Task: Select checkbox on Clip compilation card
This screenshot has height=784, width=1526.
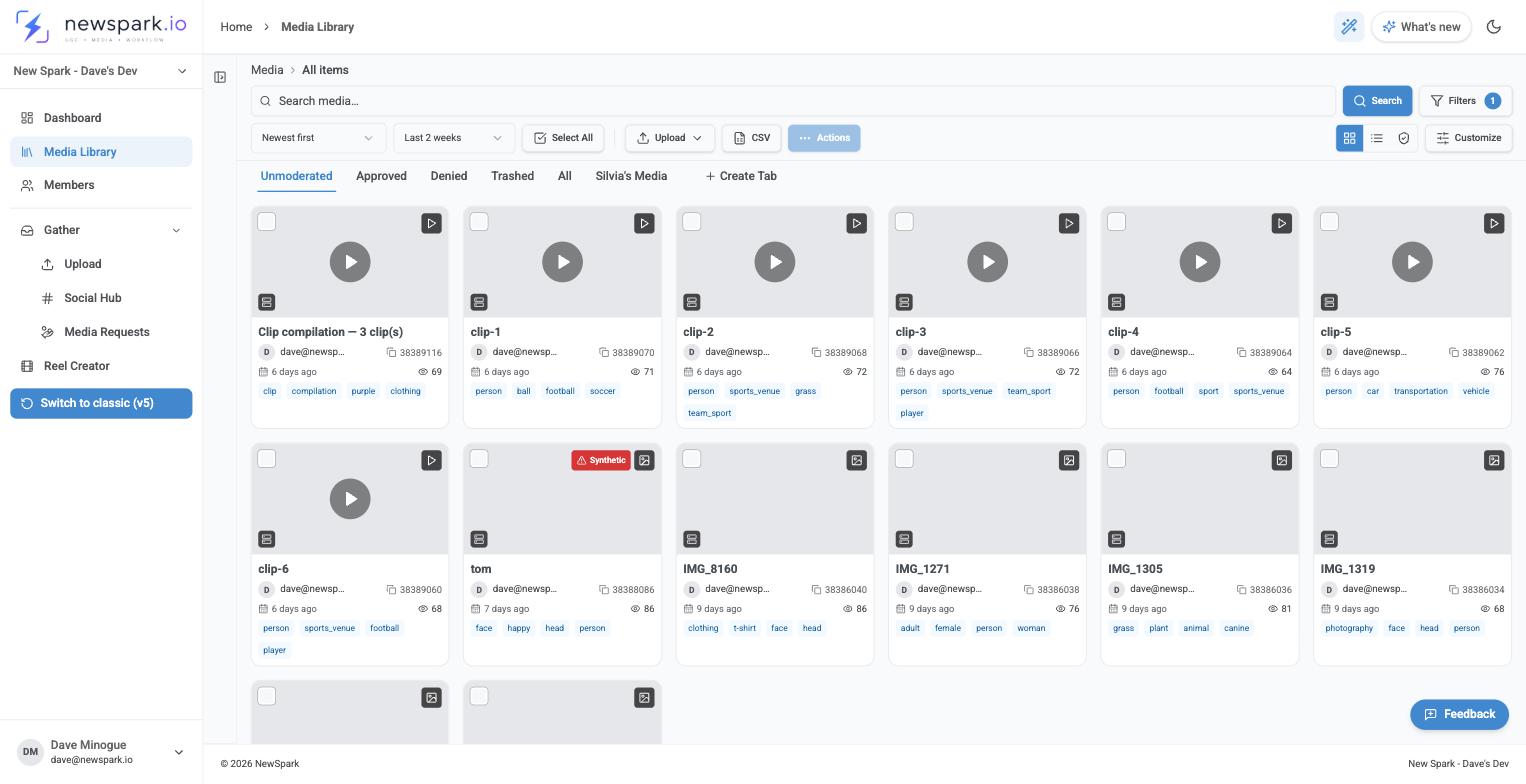Action: (267, 222)
